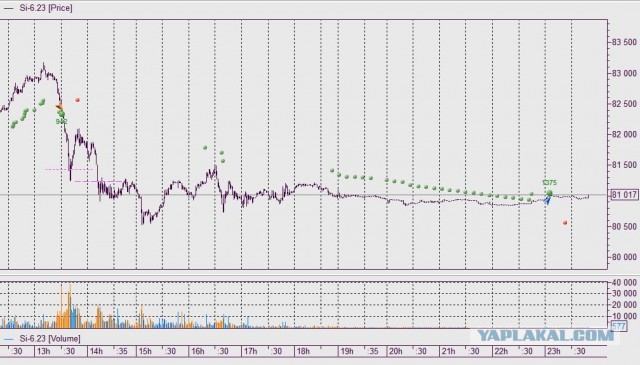The height and width of the screenshot is (365, 640).
Task: Click the 16h time axis label
Action: (198, 351)
